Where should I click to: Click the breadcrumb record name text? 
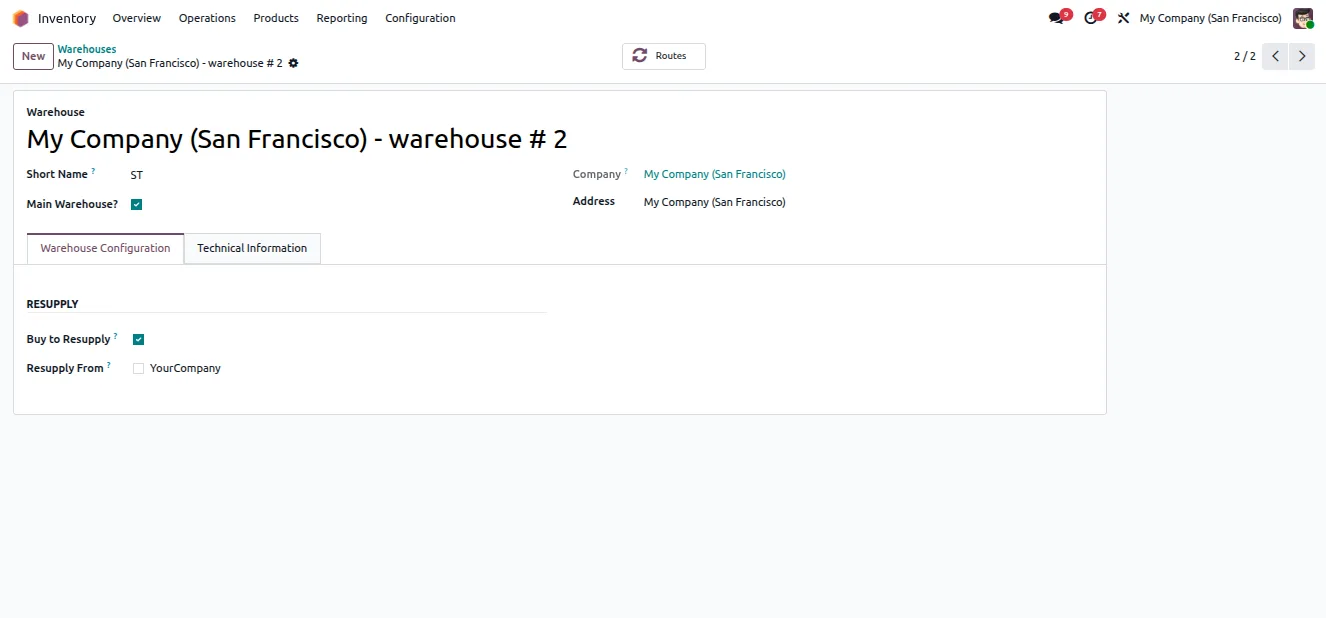[x=170, y=63]
